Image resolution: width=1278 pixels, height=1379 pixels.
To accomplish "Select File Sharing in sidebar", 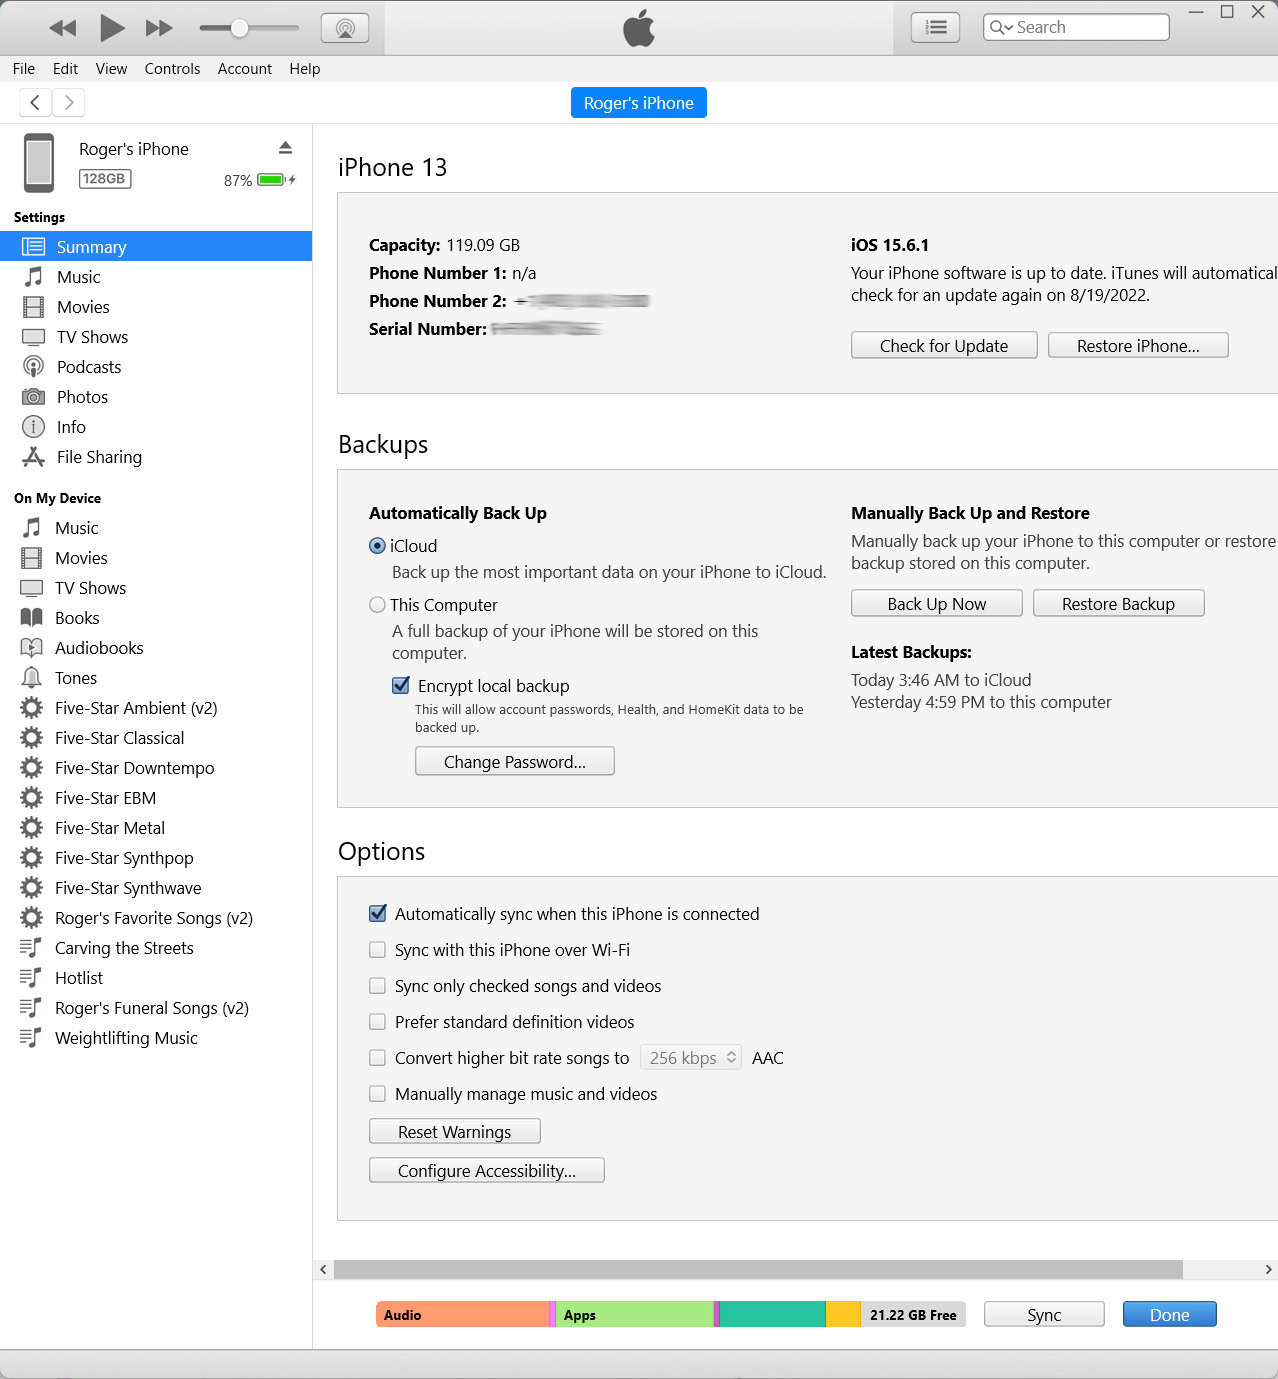I will 98,457.
